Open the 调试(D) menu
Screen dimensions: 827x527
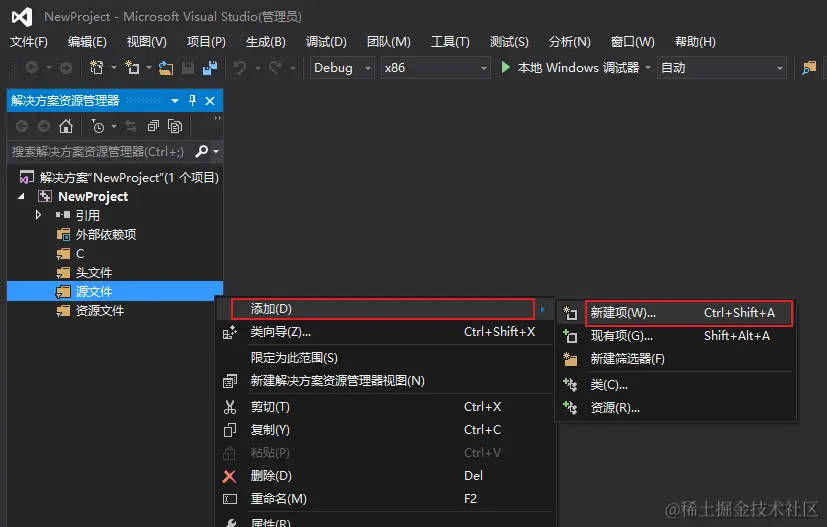click(326, 42)
